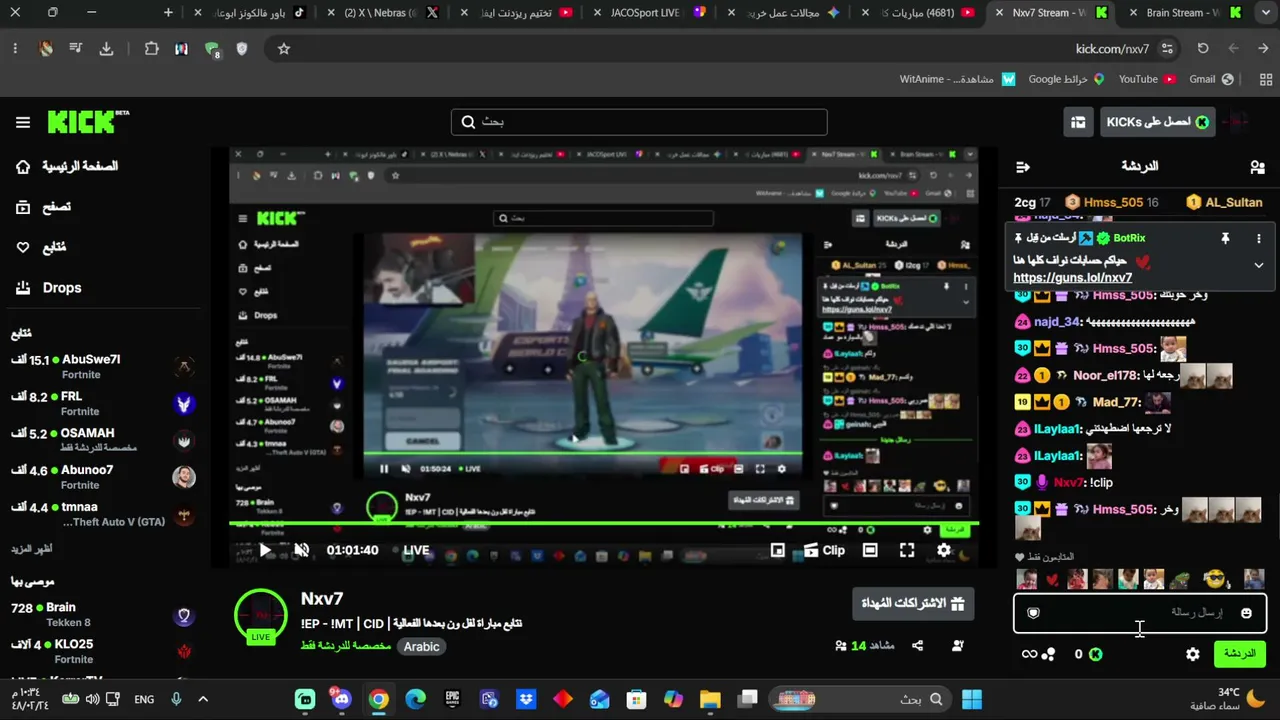Open the YouTube bookmark
Viewport: 1280px width, 720px height.
click(x=1148, y=79)
